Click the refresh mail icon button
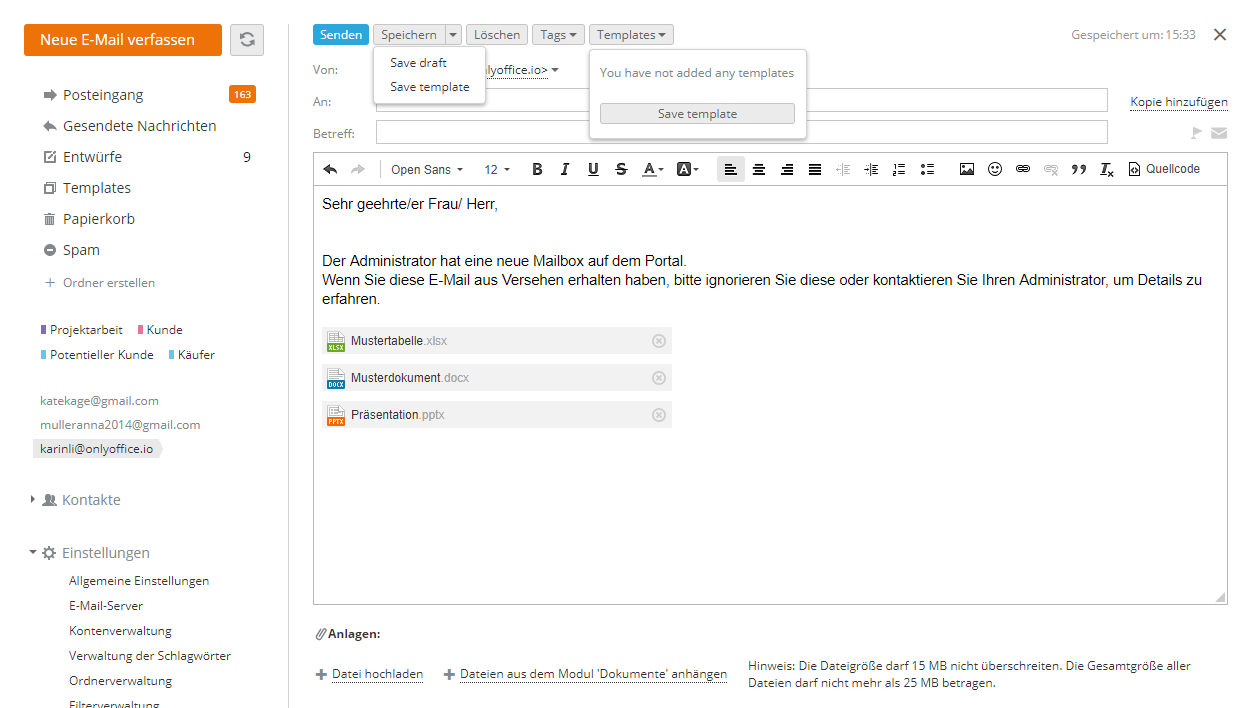The width and height of the screenshot is (1240, 708). click(247, 40)
